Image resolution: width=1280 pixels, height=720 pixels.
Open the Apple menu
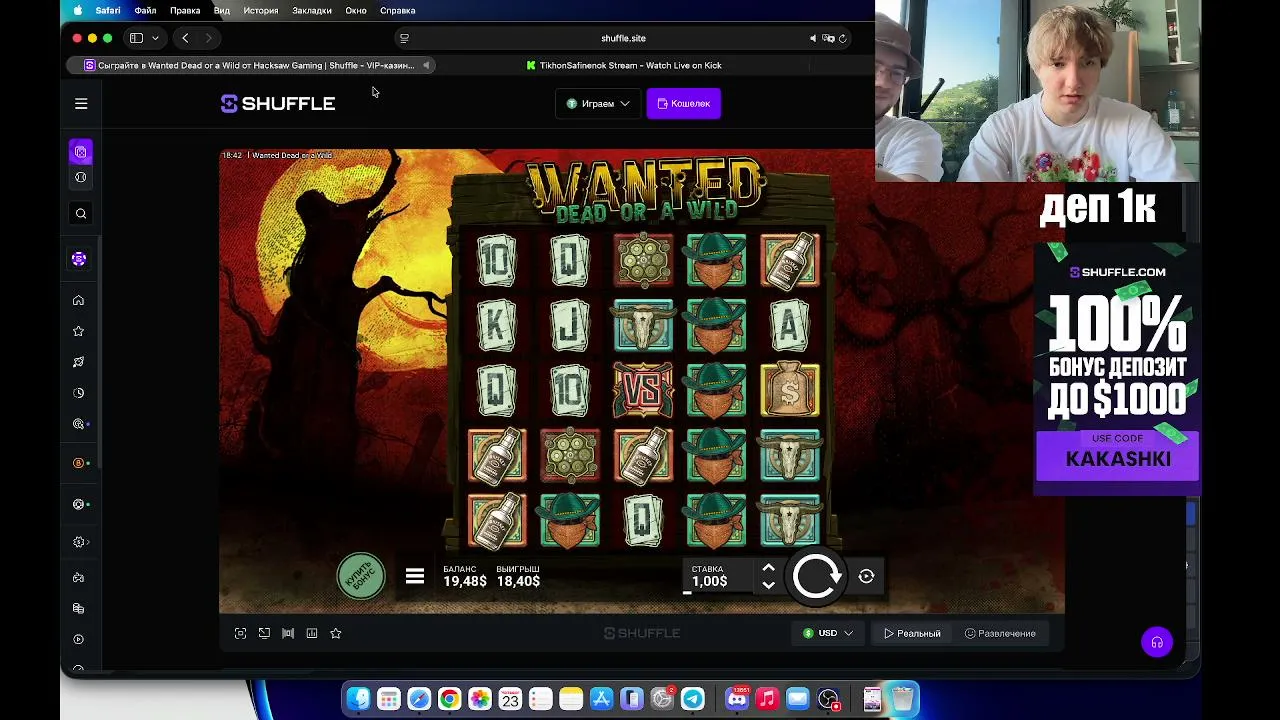click(78, 10)
